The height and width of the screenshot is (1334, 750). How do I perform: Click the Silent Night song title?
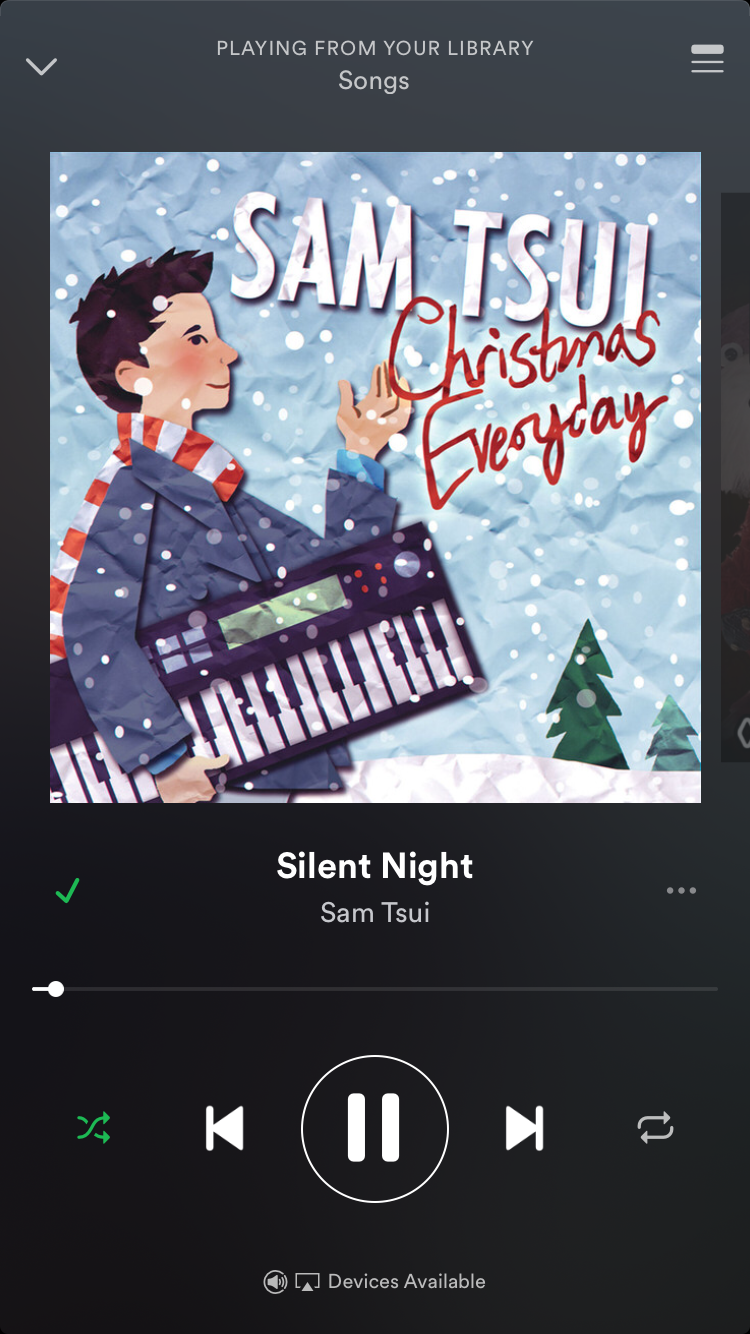tap(375, 866)
